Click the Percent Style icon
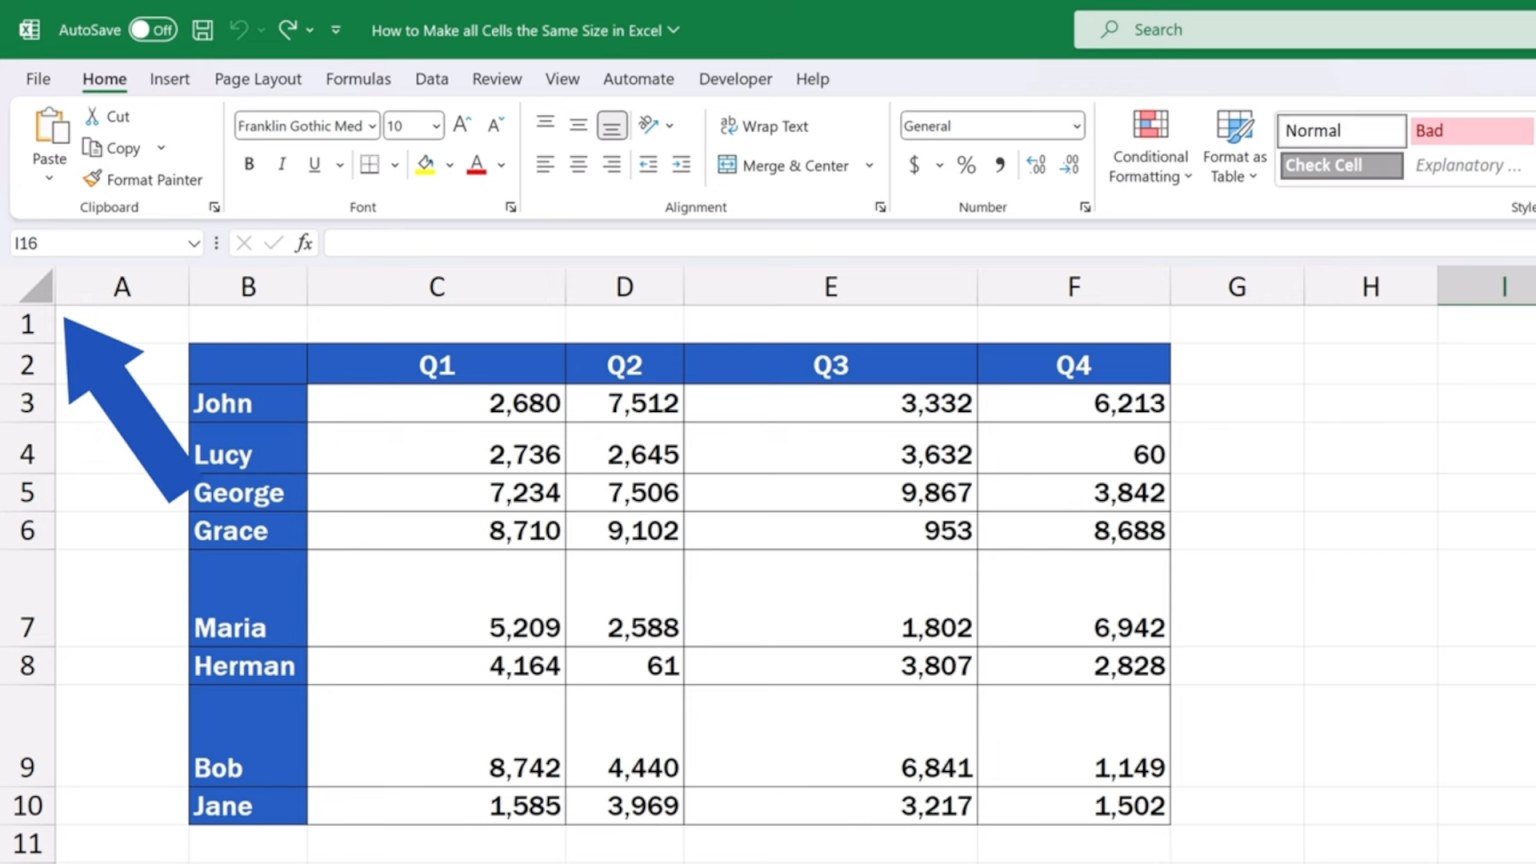 pos(965,165)
